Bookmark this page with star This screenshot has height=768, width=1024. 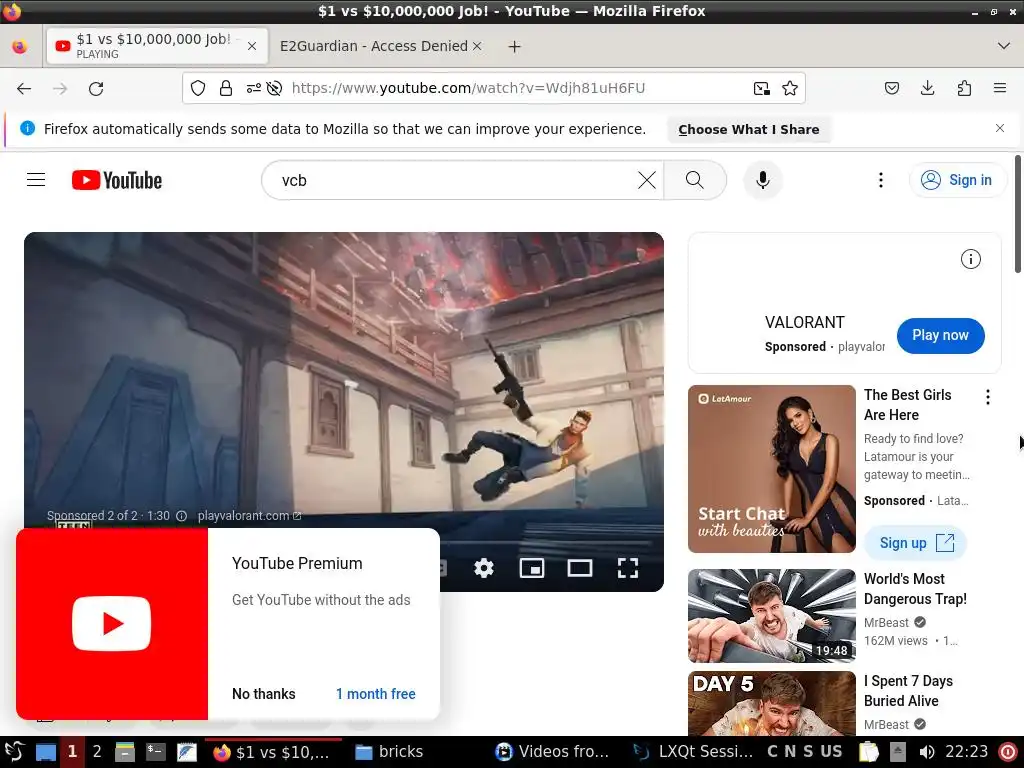[x=790, y=88]
